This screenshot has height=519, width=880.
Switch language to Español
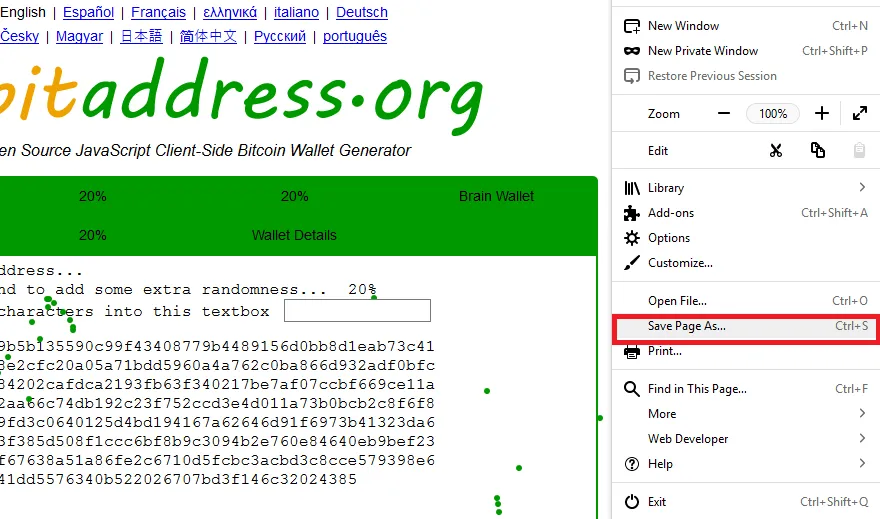tap(88, 12)
